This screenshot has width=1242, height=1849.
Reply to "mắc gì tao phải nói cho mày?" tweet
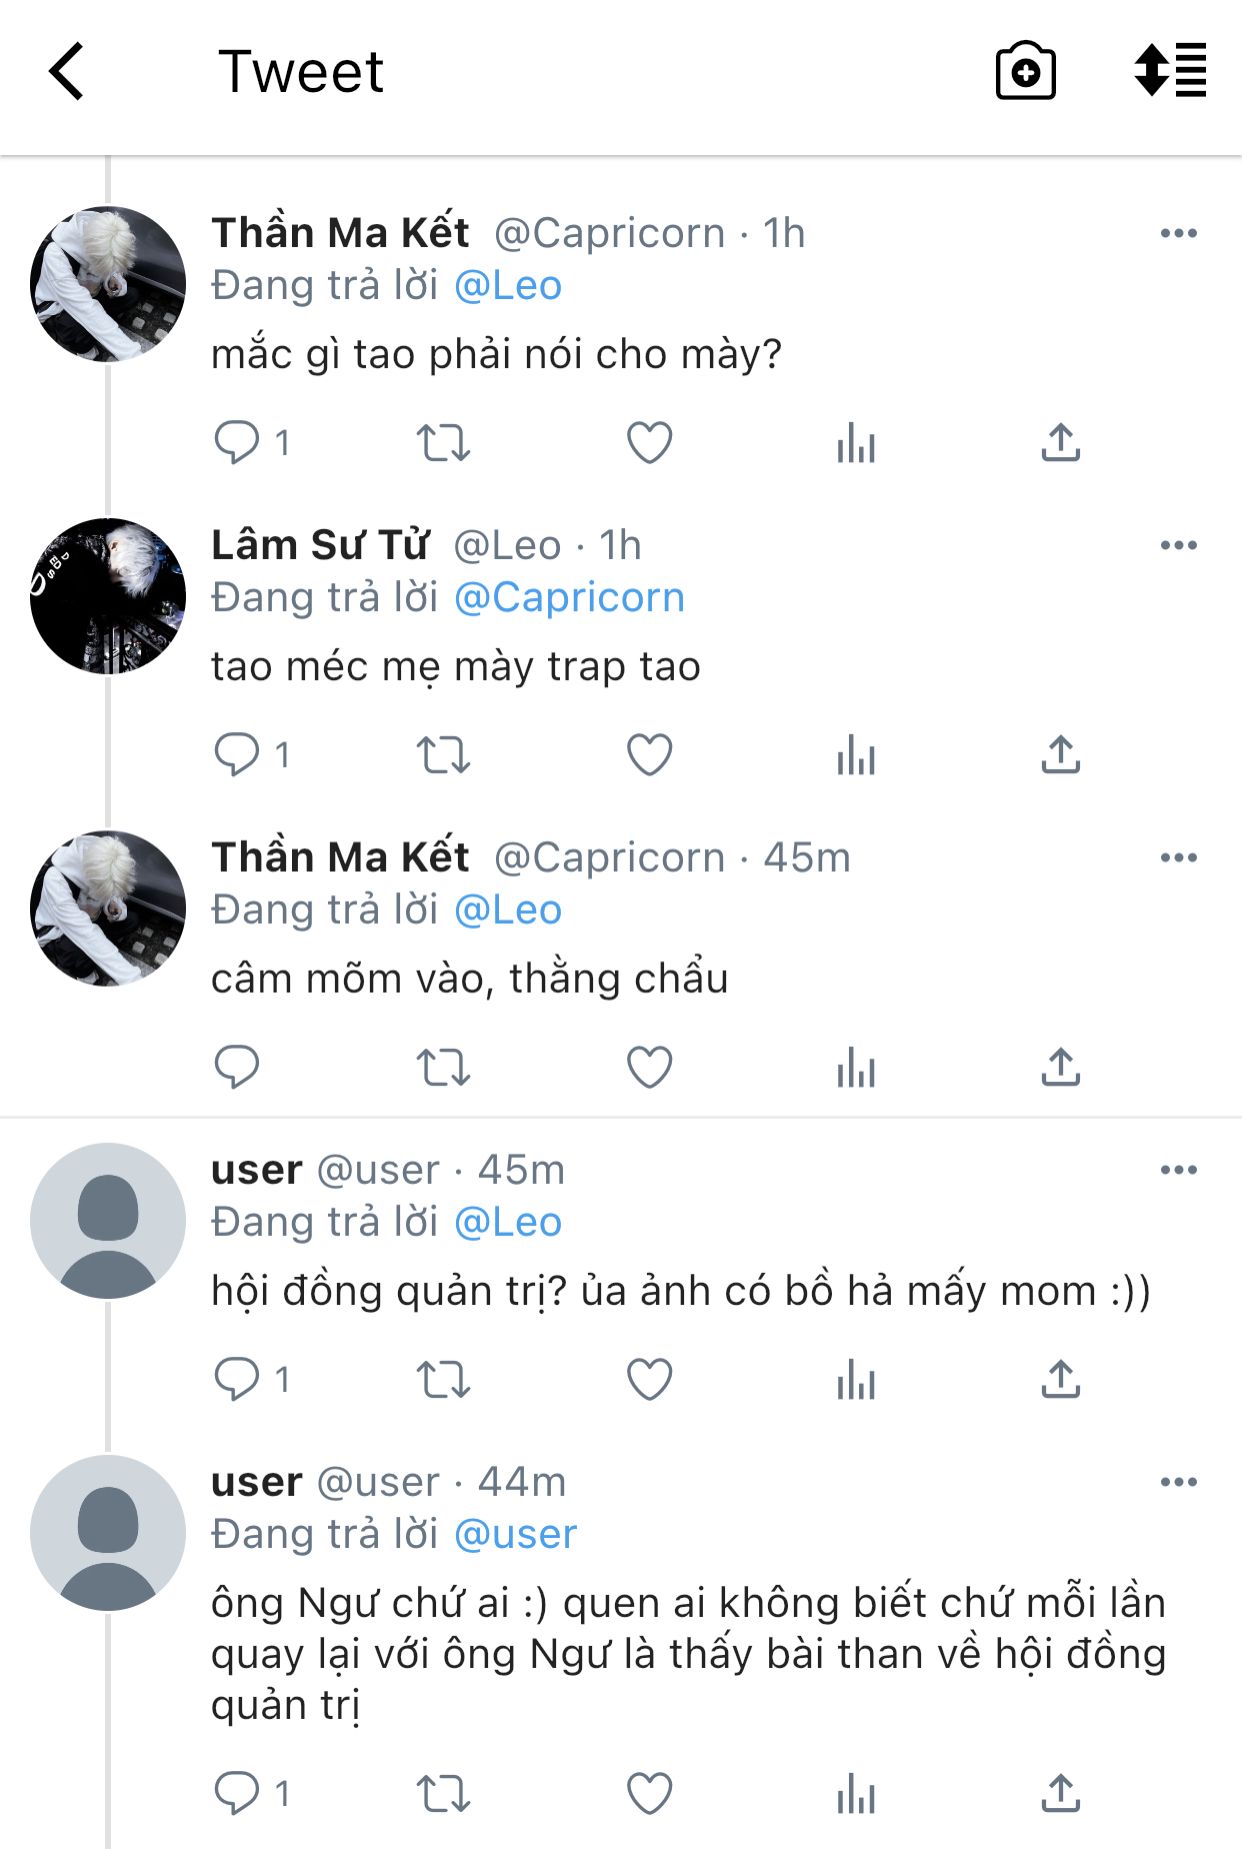(237, 443)
